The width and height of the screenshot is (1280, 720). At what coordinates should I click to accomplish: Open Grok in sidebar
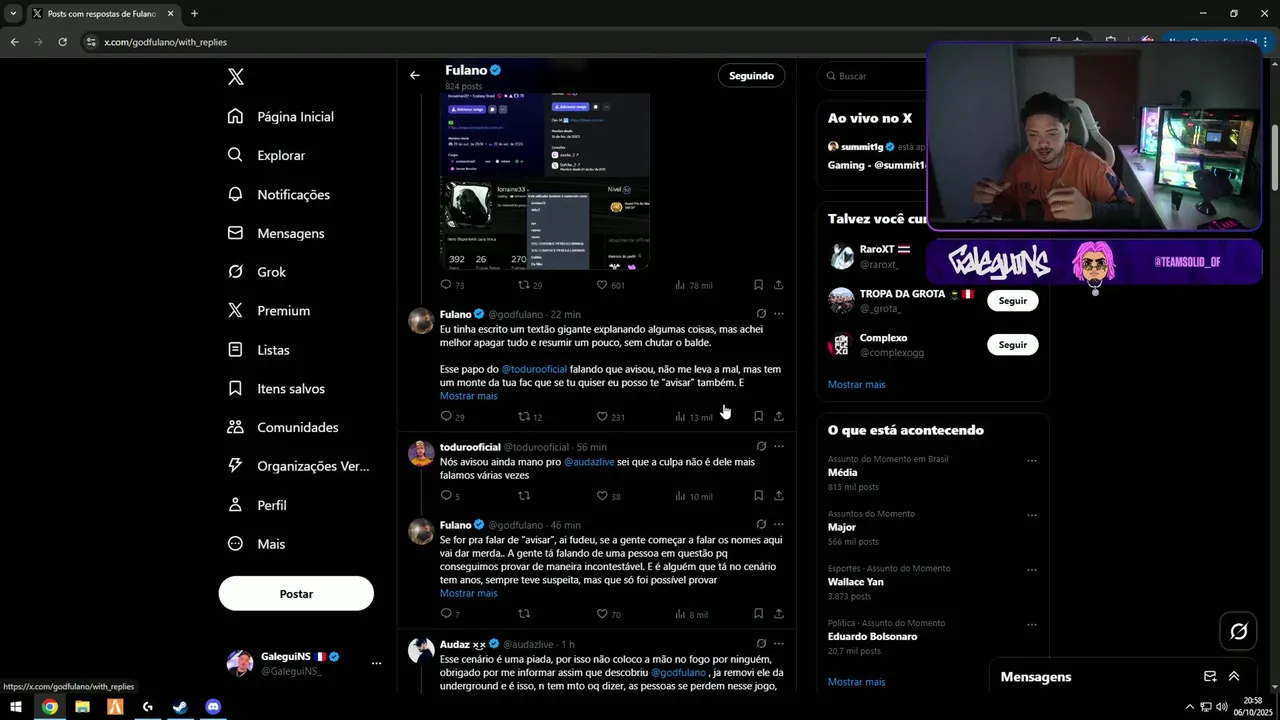click(257, 272)
